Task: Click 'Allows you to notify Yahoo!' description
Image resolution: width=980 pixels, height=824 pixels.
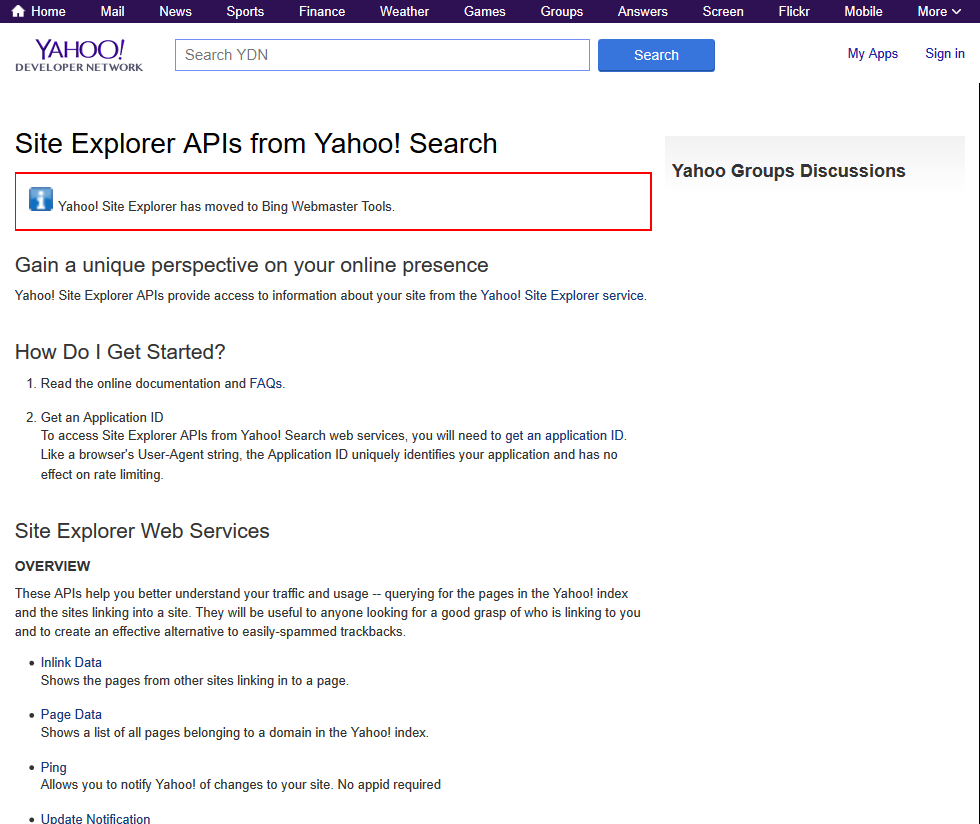Action: pyautogui.click(x=241, y=785)
